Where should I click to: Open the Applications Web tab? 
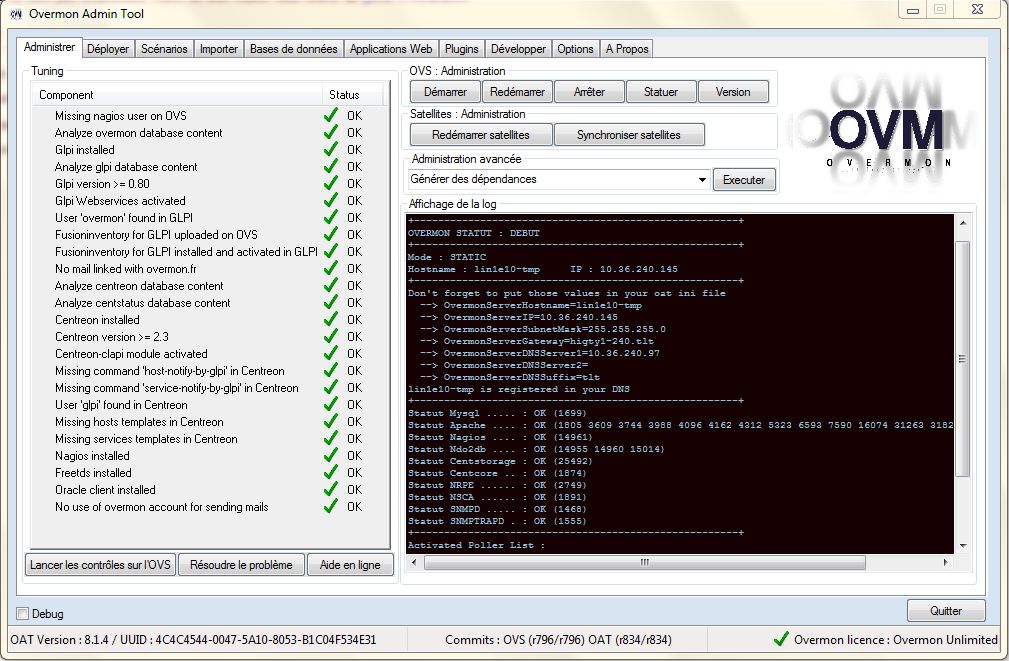tap(391, 49)
